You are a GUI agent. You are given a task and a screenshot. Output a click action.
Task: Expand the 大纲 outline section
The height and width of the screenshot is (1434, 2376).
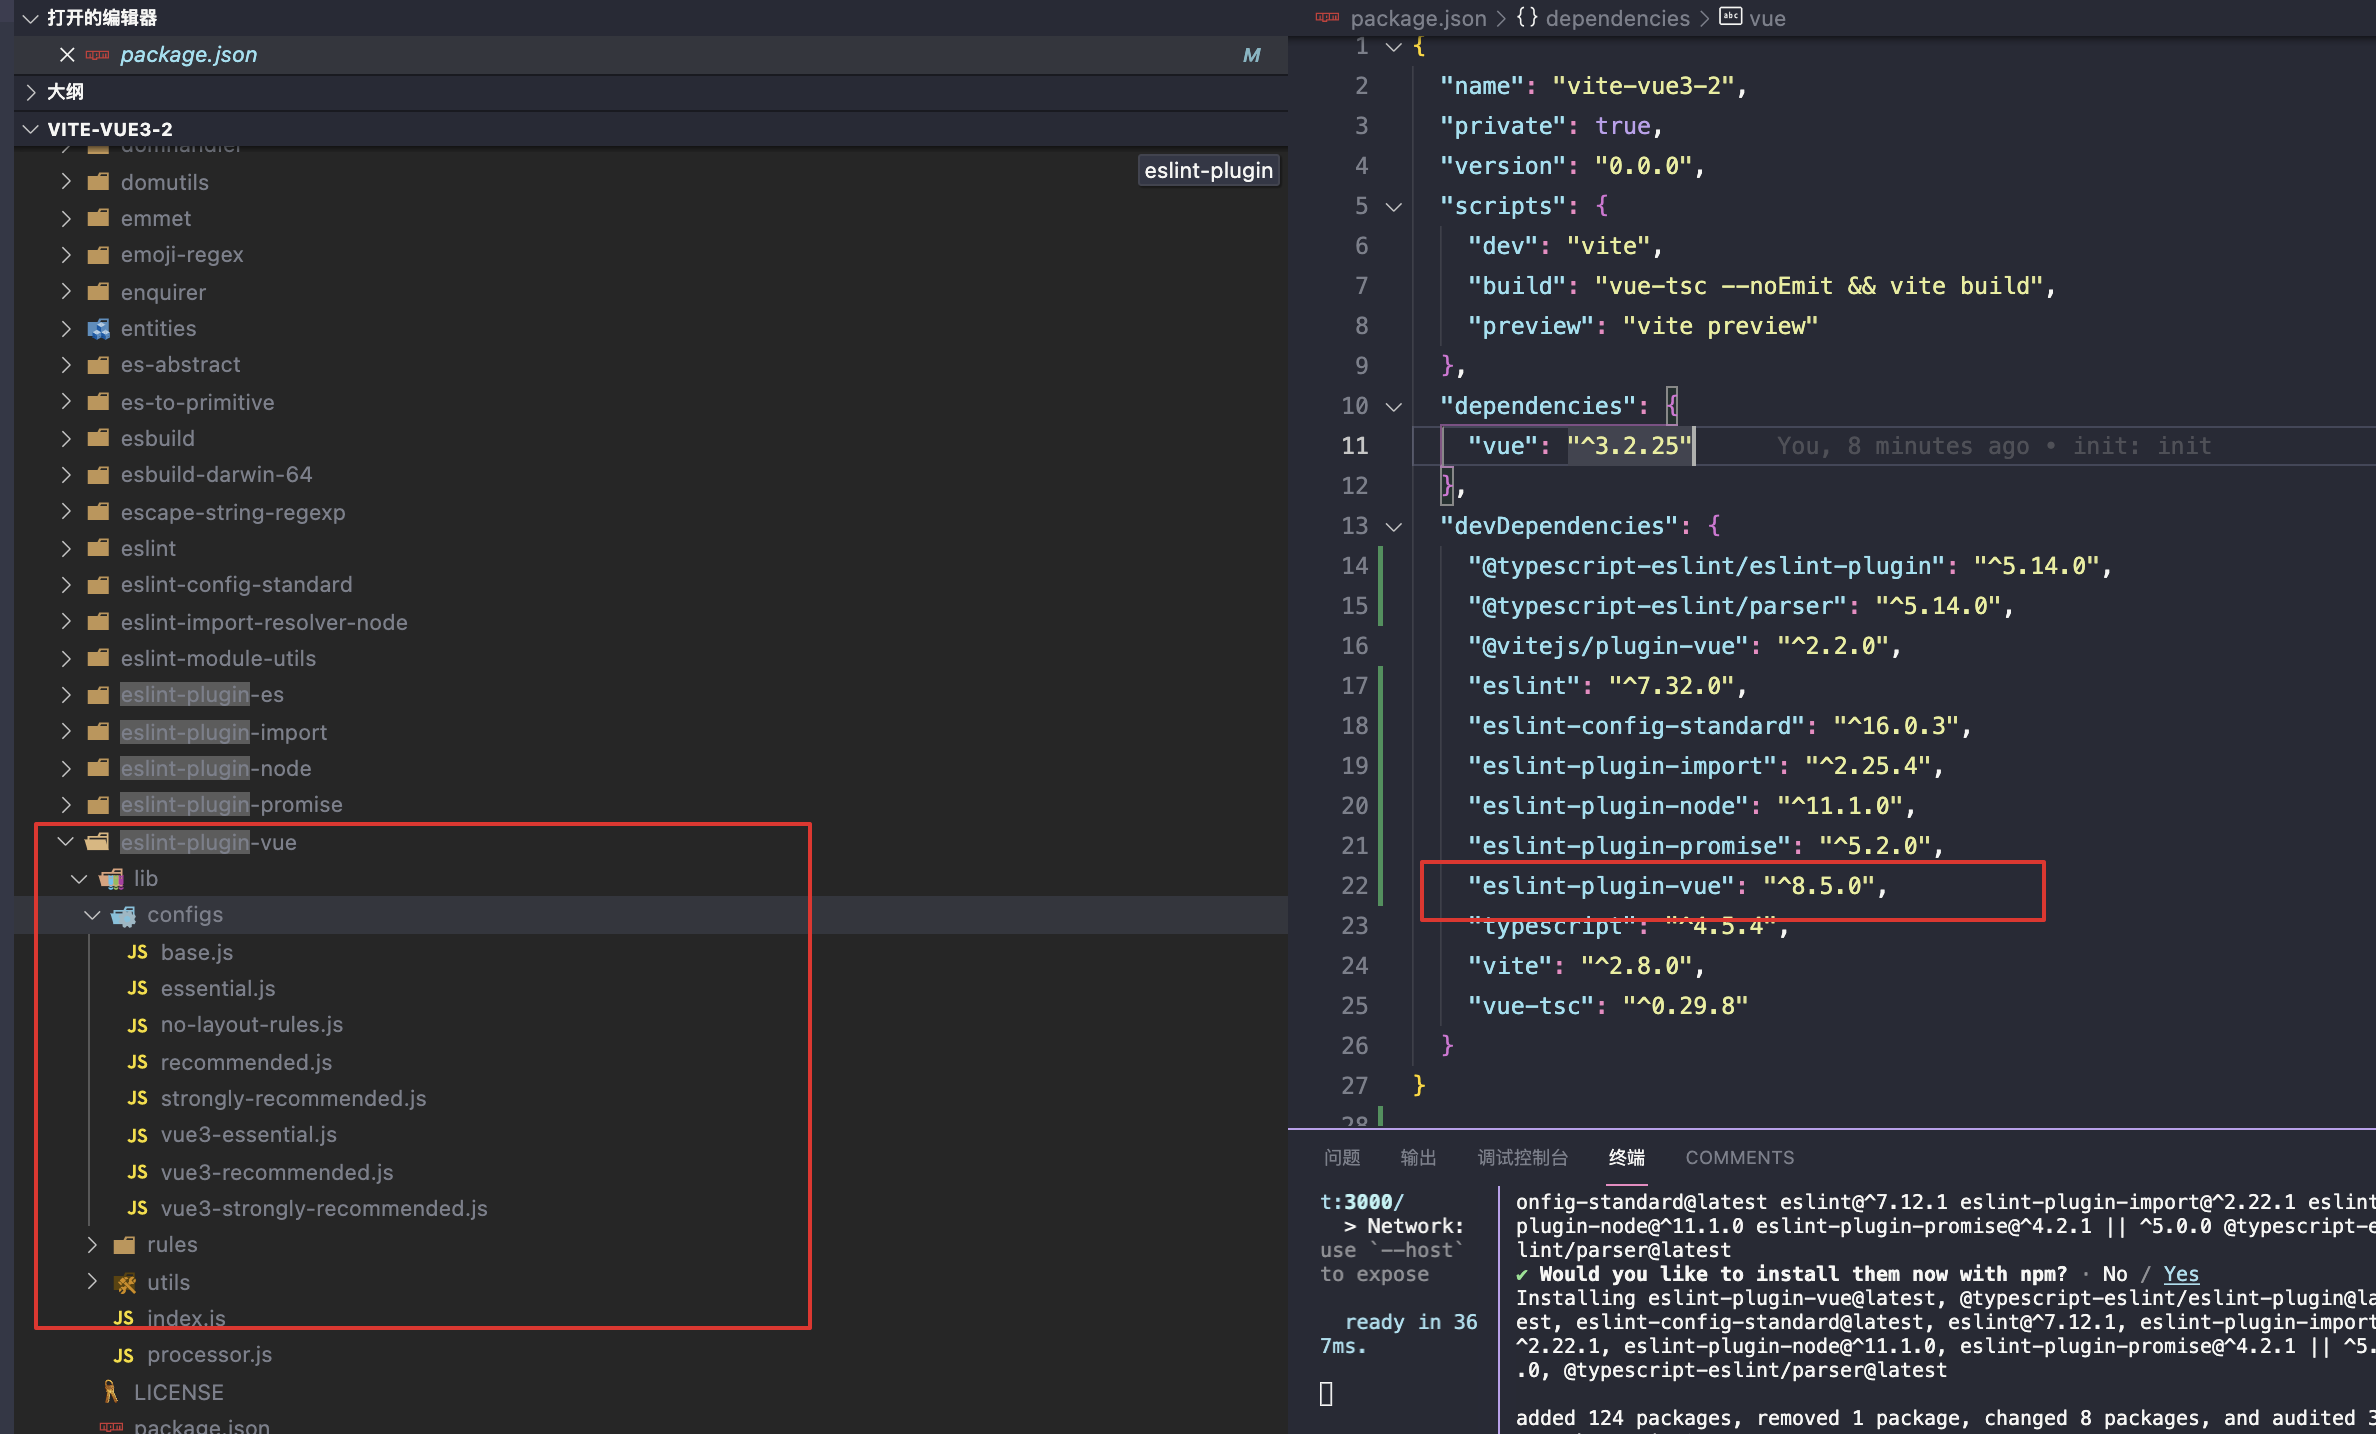coord(31,92)
